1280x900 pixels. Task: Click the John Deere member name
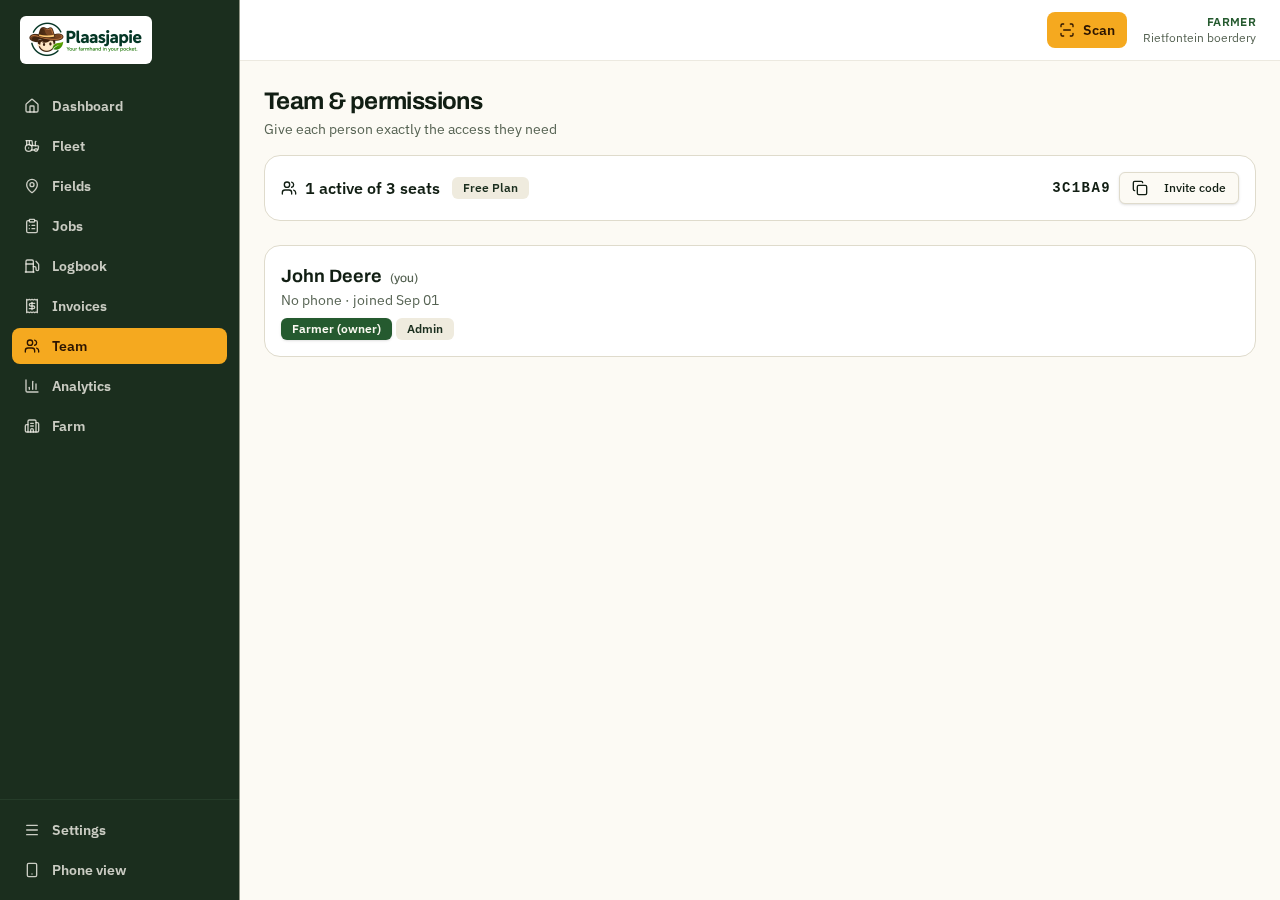[x=331, y=276]
